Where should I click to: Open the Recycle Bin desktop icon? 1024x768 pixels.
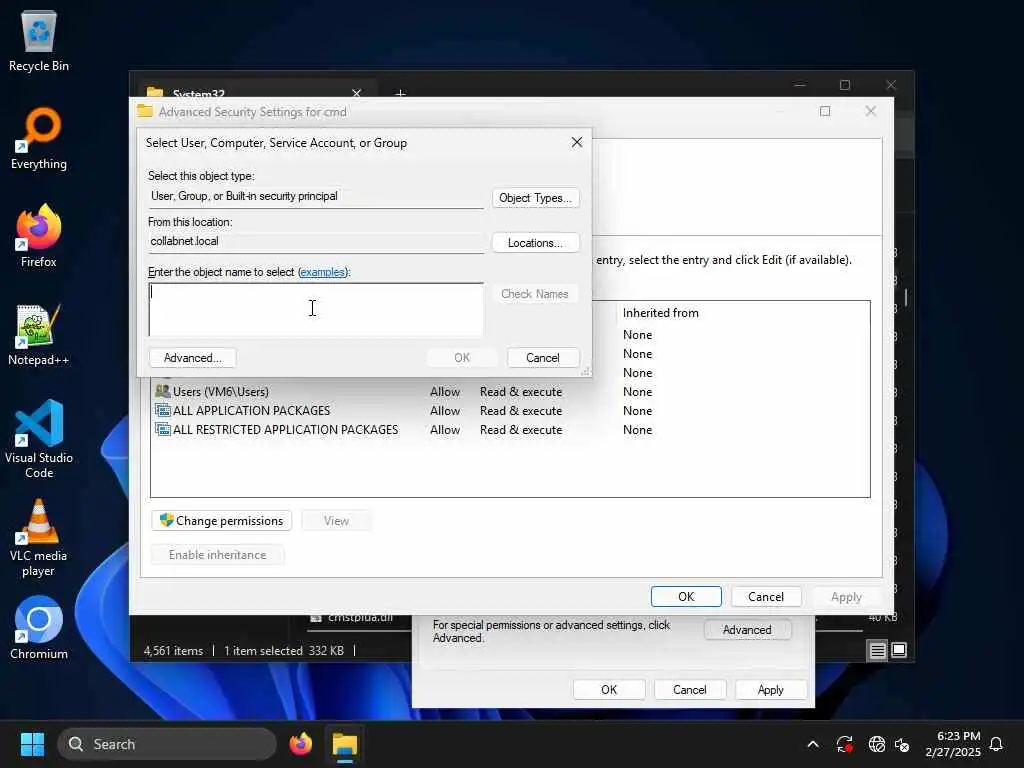click(39, 41)
